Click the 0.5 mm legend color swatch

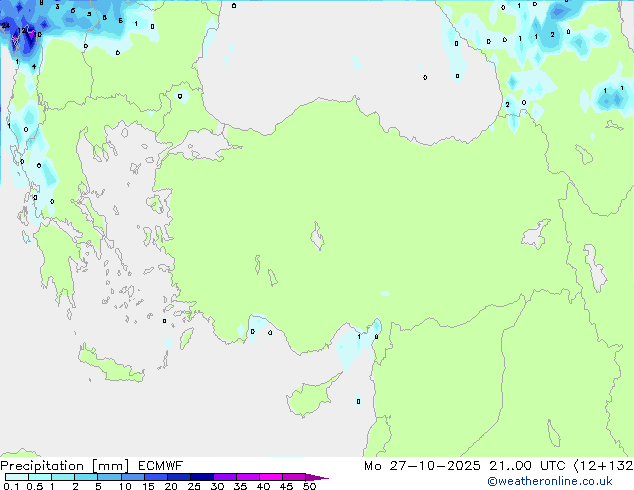click(x=40, y=477)
